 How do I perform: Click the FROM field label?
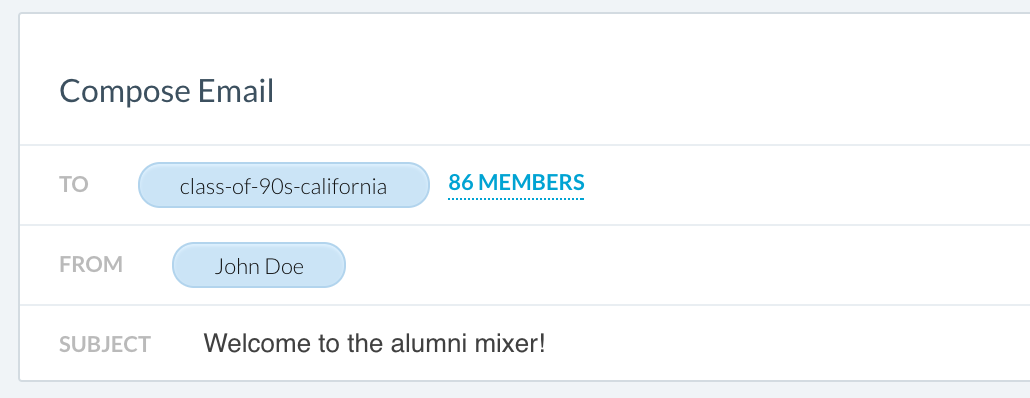(x=91, y=265)
